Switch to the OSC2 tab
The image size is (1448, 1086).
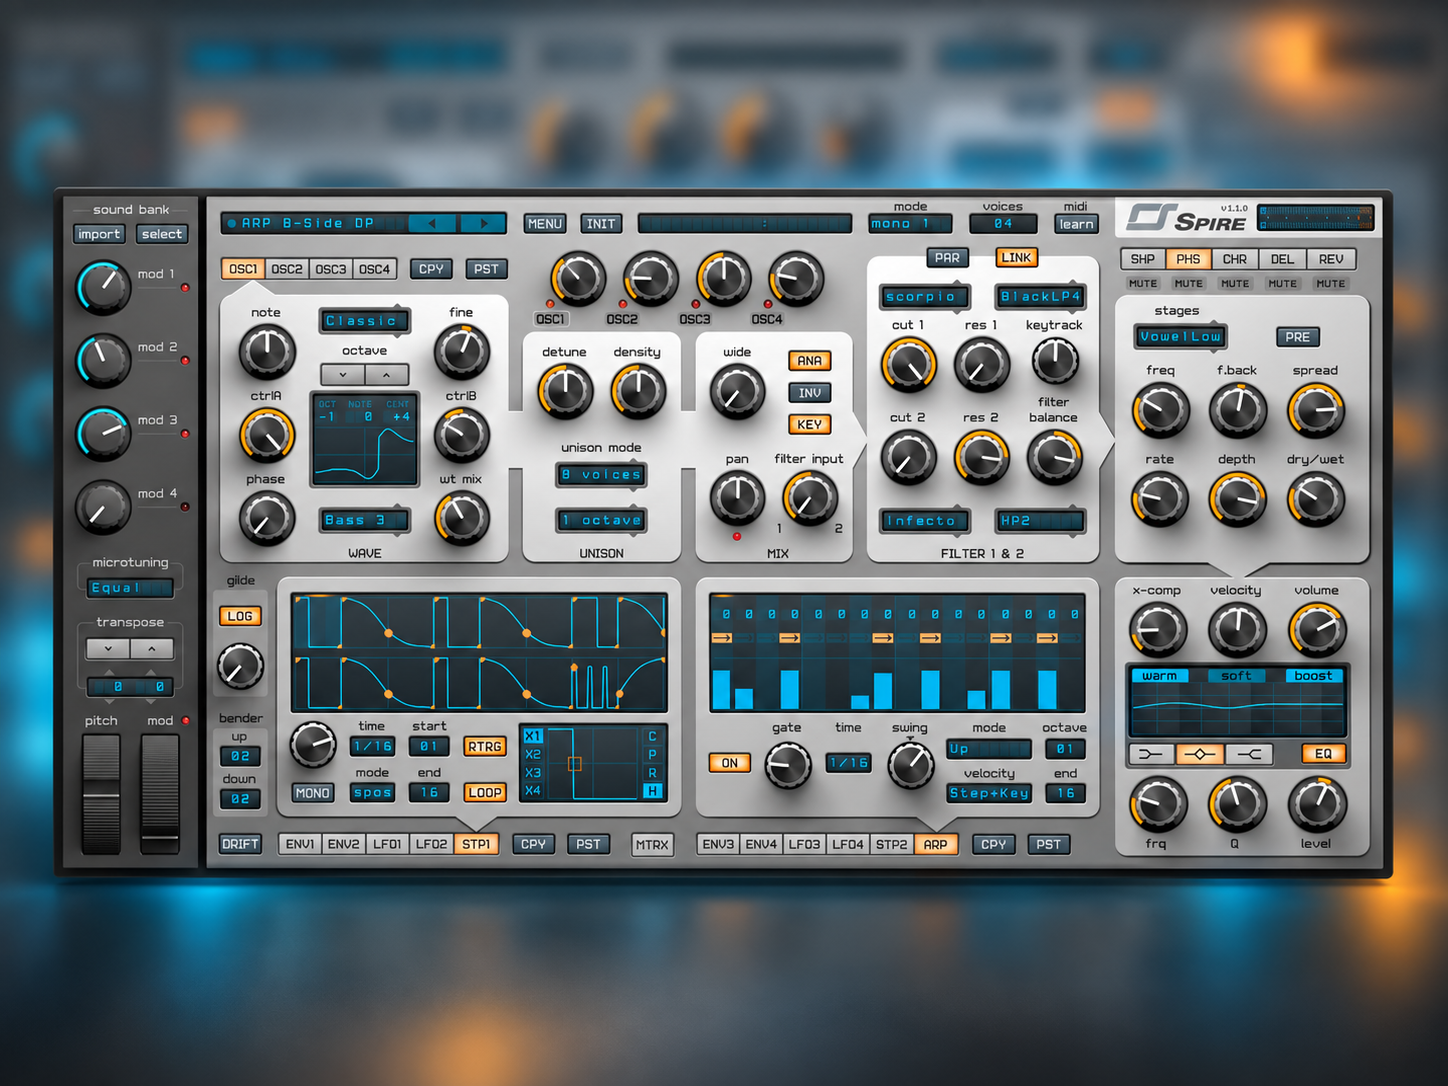pos(287,269)
